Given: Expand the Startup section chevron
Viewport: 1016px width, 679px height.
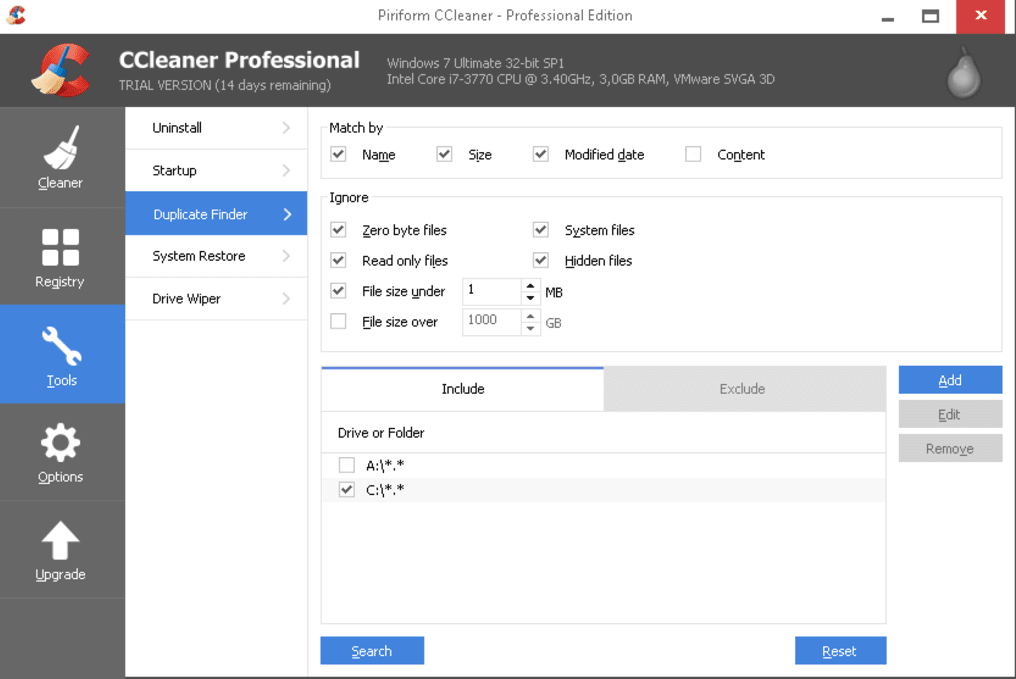Looking at the screenshot, I should 288,170.
